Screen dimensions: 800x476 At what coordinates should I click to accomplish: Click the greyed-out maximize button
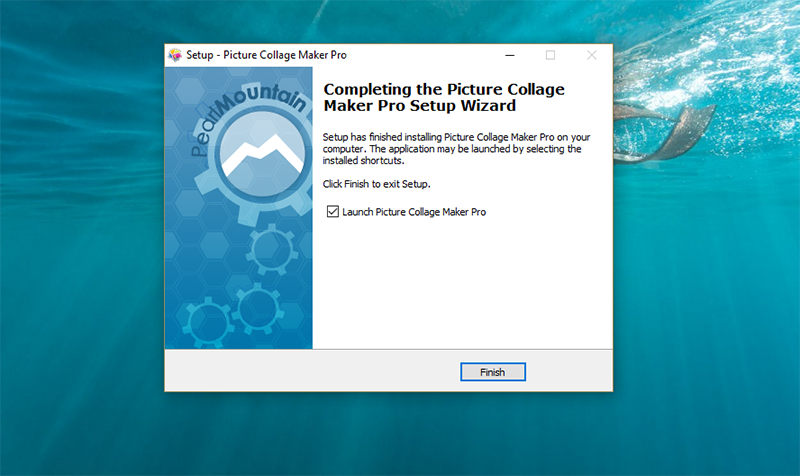(x=550, y=55)
